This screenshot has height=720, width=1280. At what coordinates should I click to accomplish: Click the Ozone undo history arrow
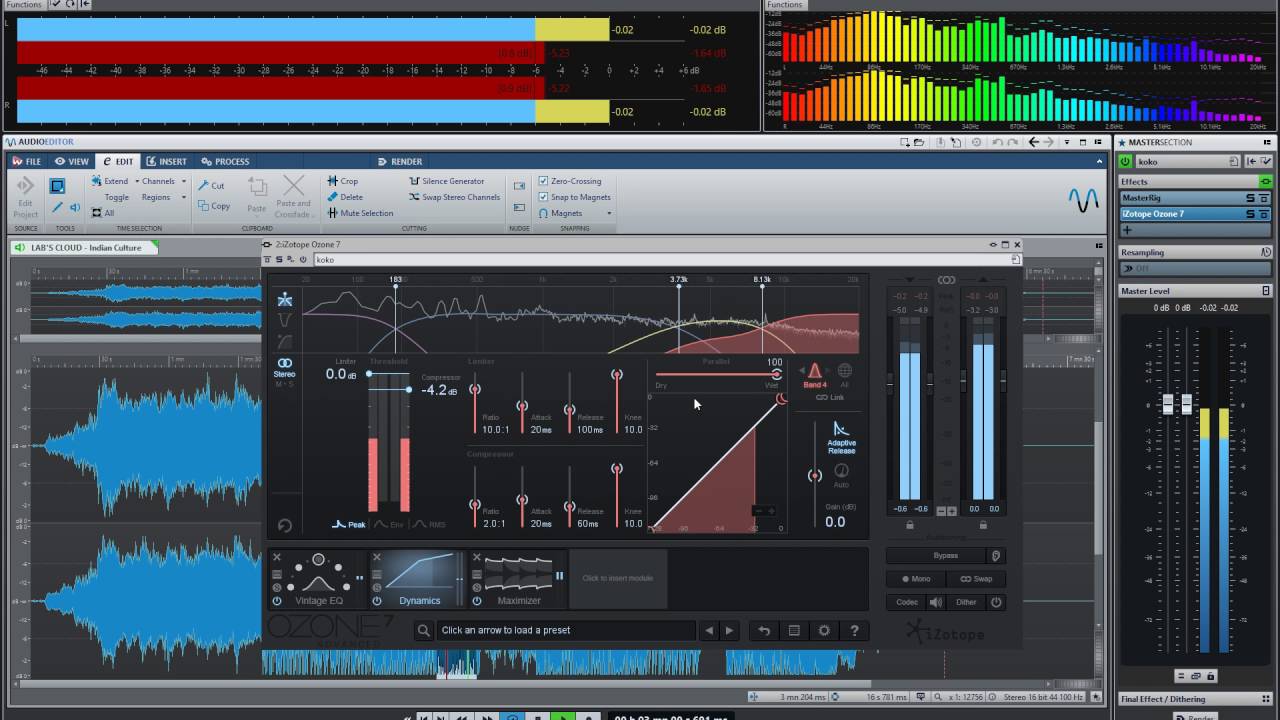(764, 630)
